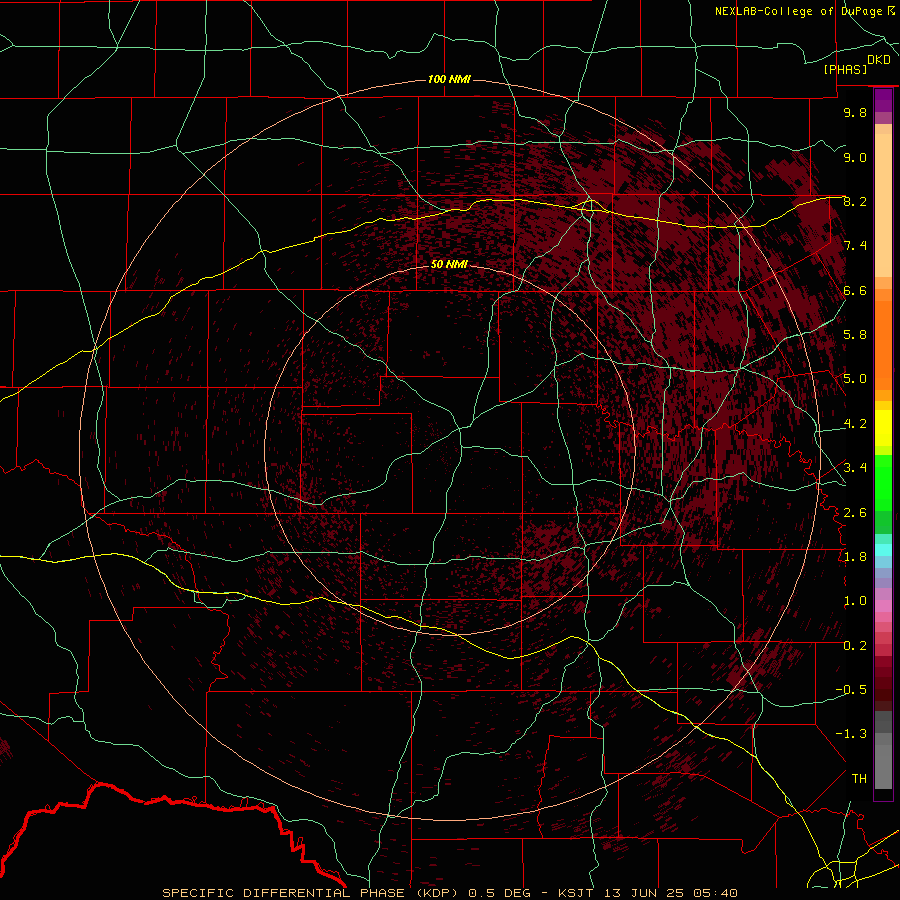Pick the bright orange band on the color bar
The image size is (900, 900).
point(883,344)
